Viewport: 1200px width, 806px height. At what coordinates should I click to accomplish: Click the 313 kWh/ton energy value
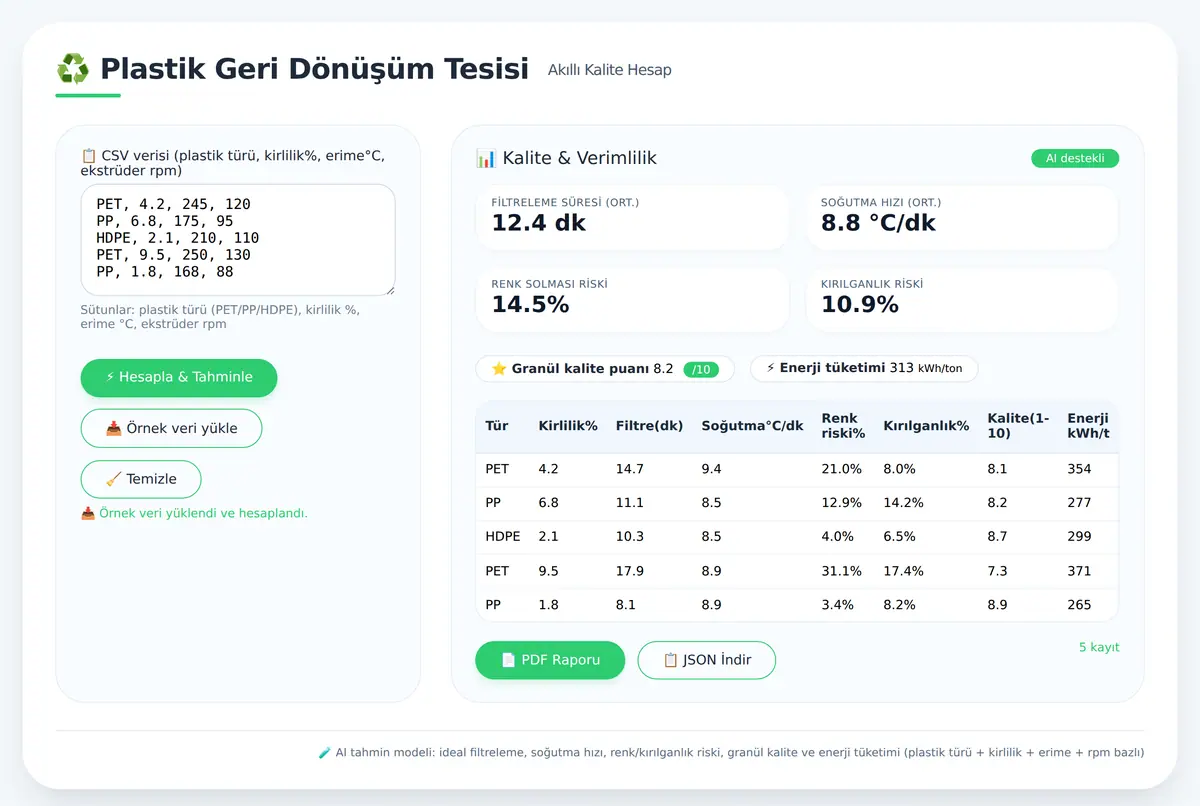click(x=926, y=368)
